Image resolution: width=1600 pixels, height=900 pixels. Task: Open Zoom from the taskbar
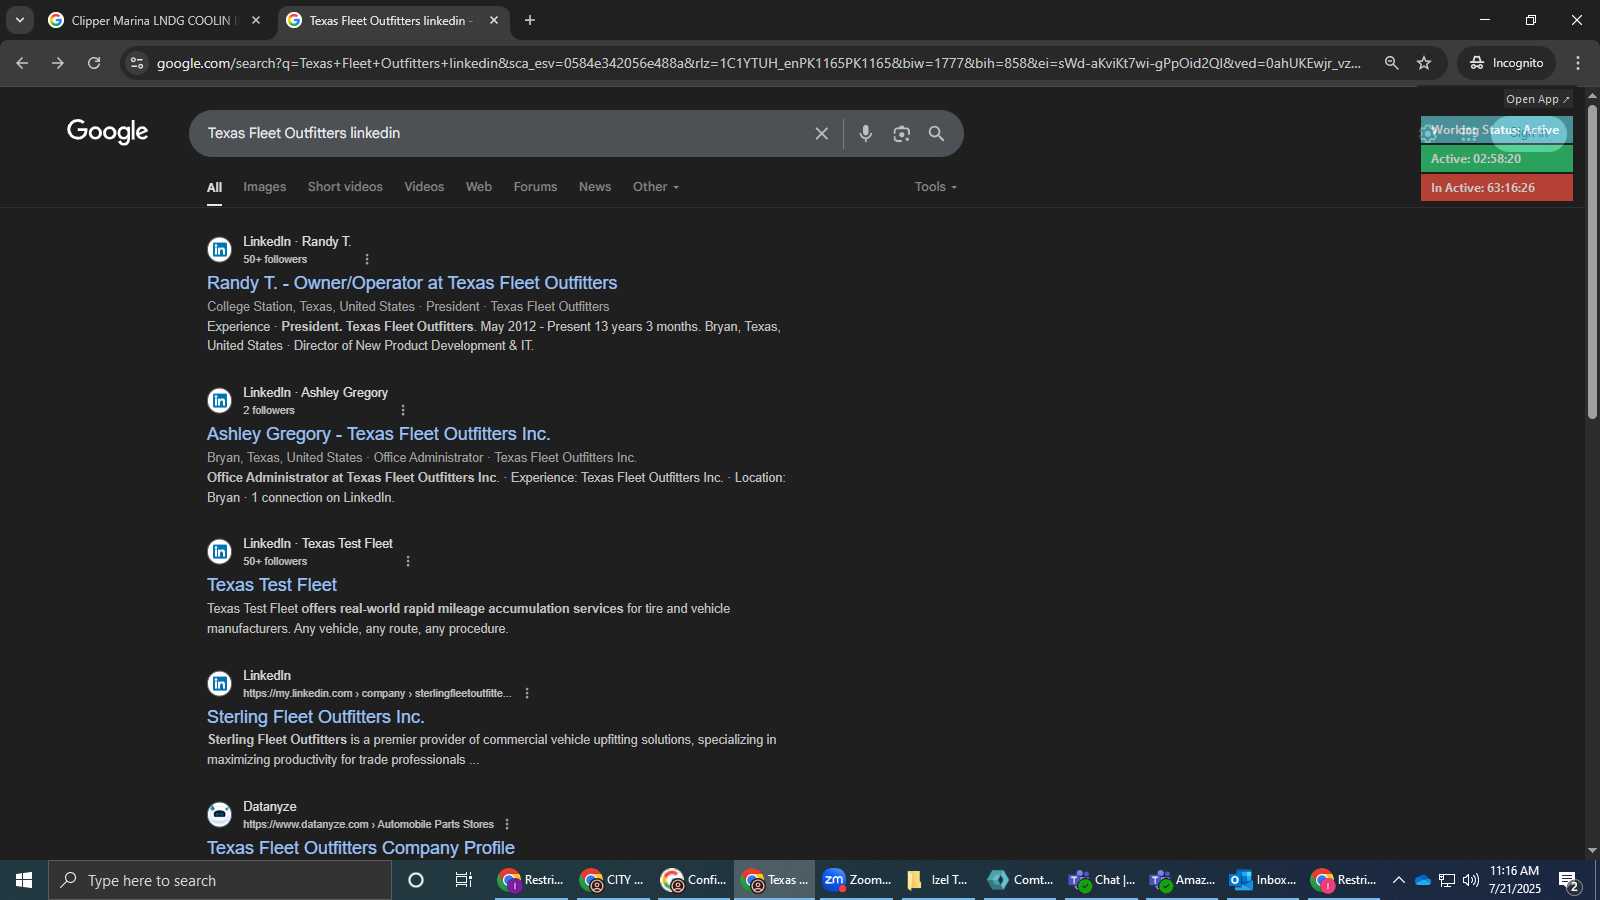[x=856, y=880]
